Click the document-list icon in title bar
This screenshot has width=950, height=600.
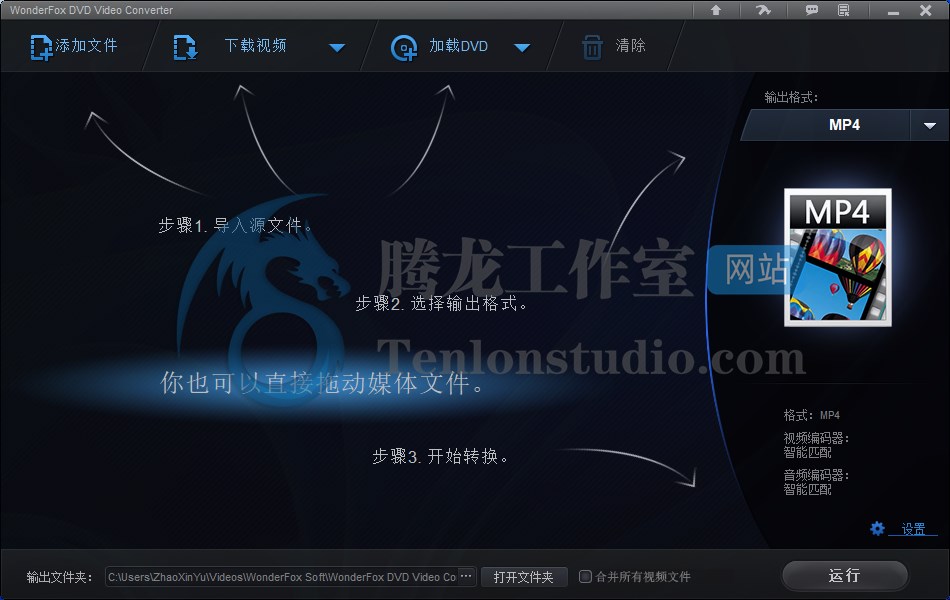[x=843, y=10]
